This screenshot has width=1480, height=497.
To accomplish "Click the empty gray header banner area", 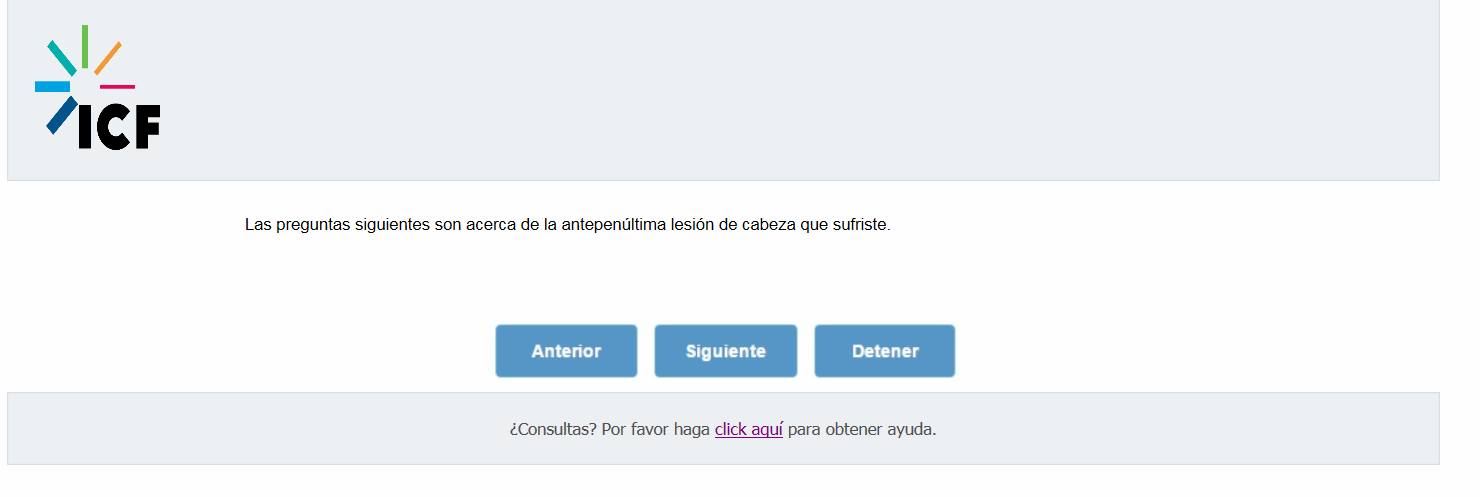I will (x=800, y=90).
